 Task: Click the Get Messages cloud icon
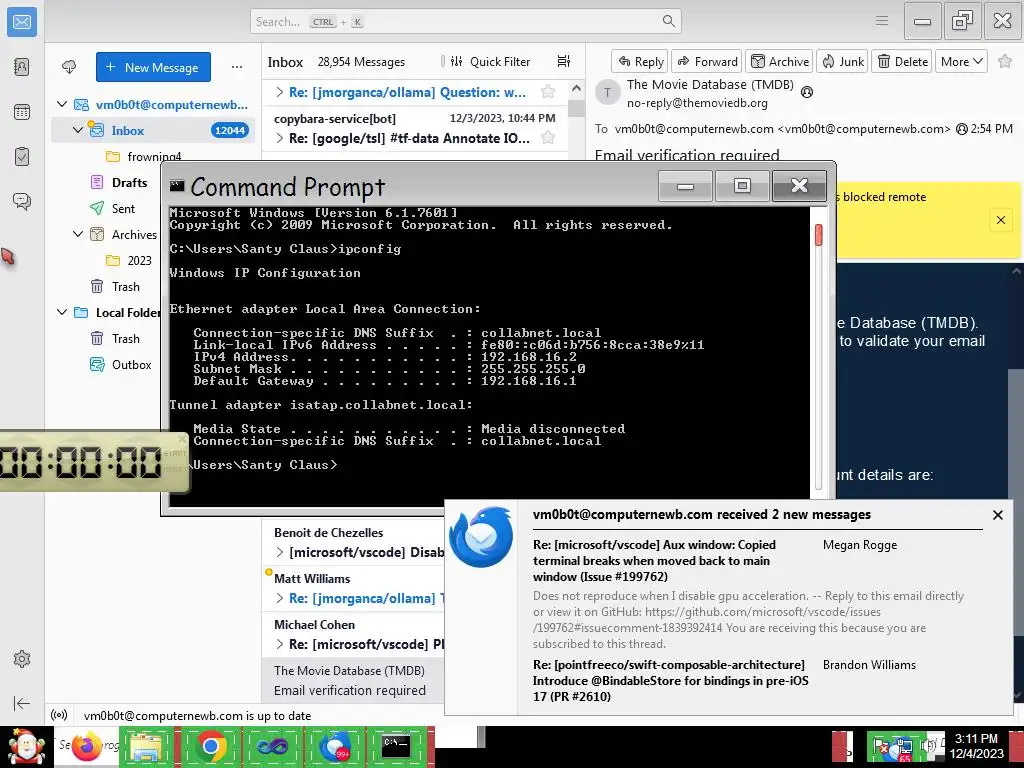(x=69, y=67)
